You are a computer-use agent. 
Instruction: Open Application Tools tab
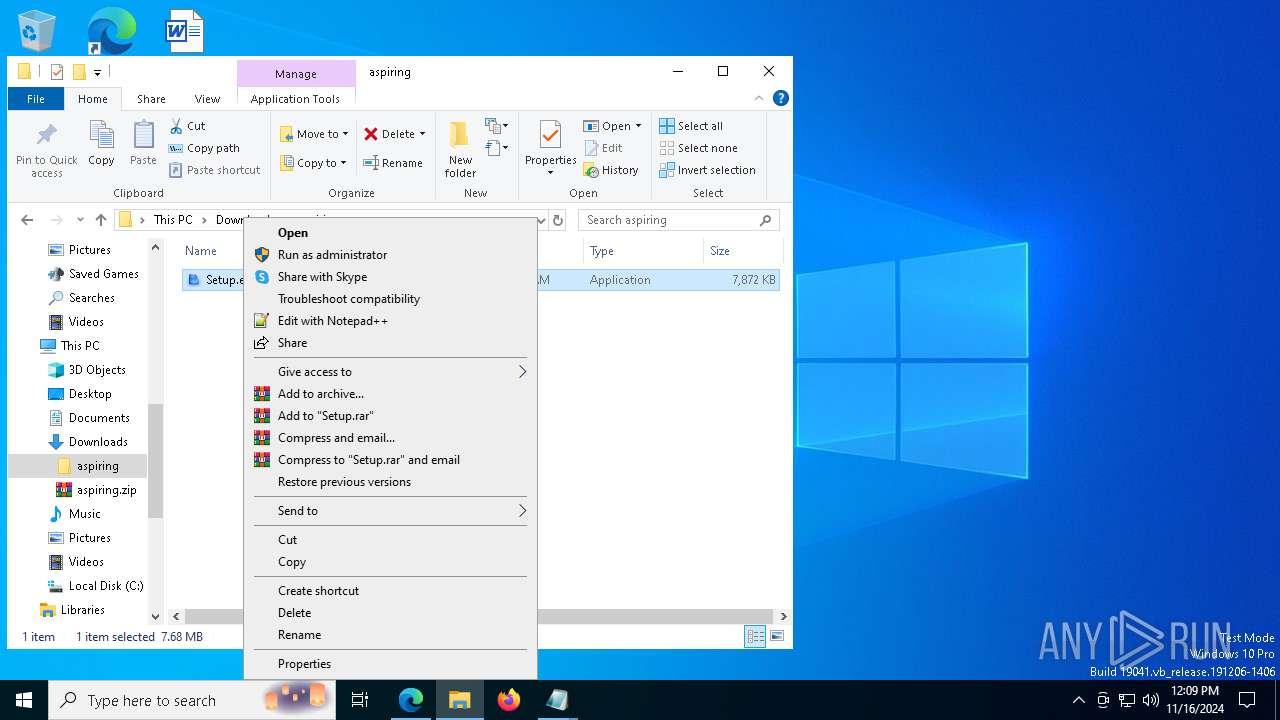tap(295, 99)
